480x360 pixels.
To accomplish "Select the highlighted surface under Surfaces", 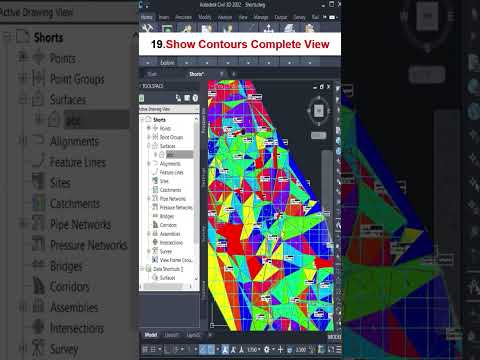I will tap(179, 155).
